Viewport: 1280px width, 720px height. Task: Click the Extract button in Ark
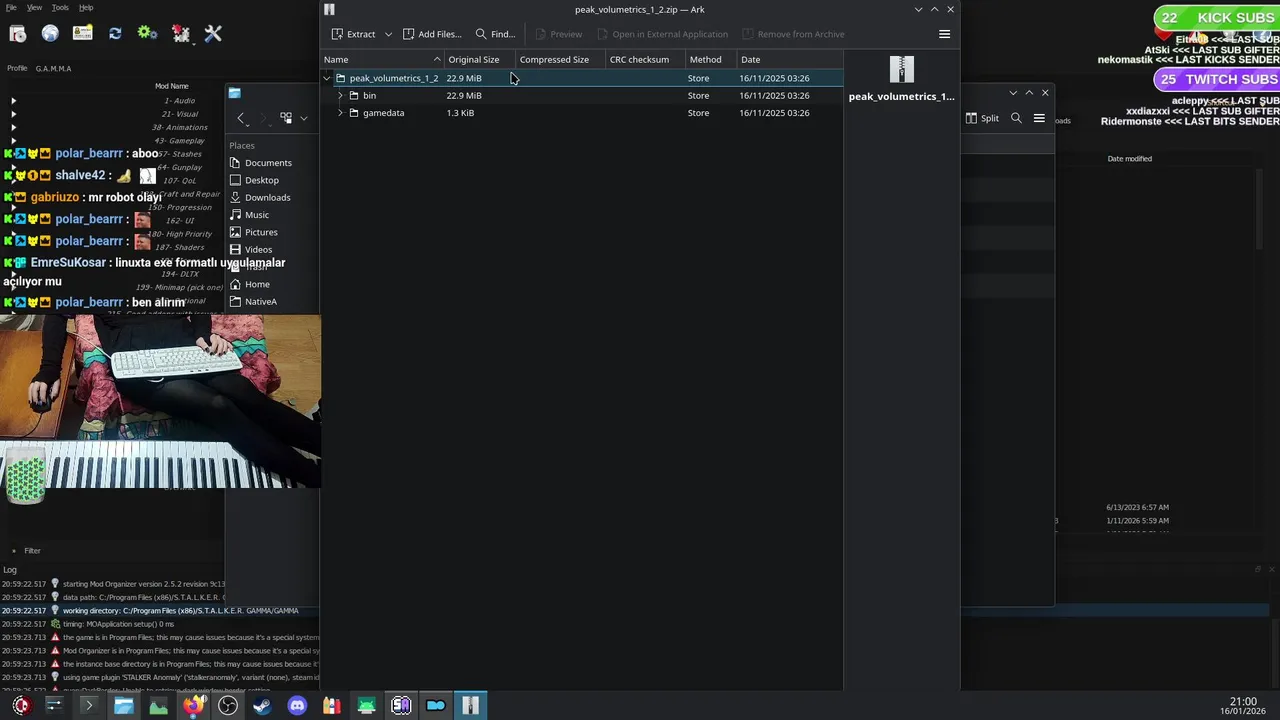point(353,34)
